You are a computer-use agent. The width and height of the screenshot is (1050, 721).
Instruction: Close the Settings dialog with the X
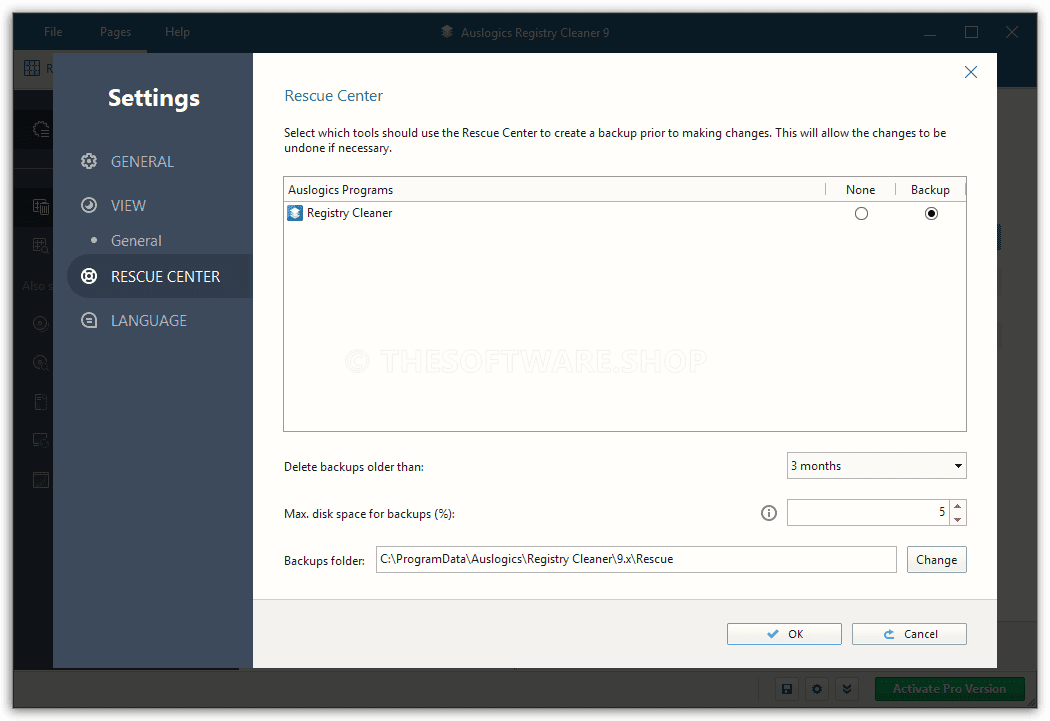tap(970, 72)
